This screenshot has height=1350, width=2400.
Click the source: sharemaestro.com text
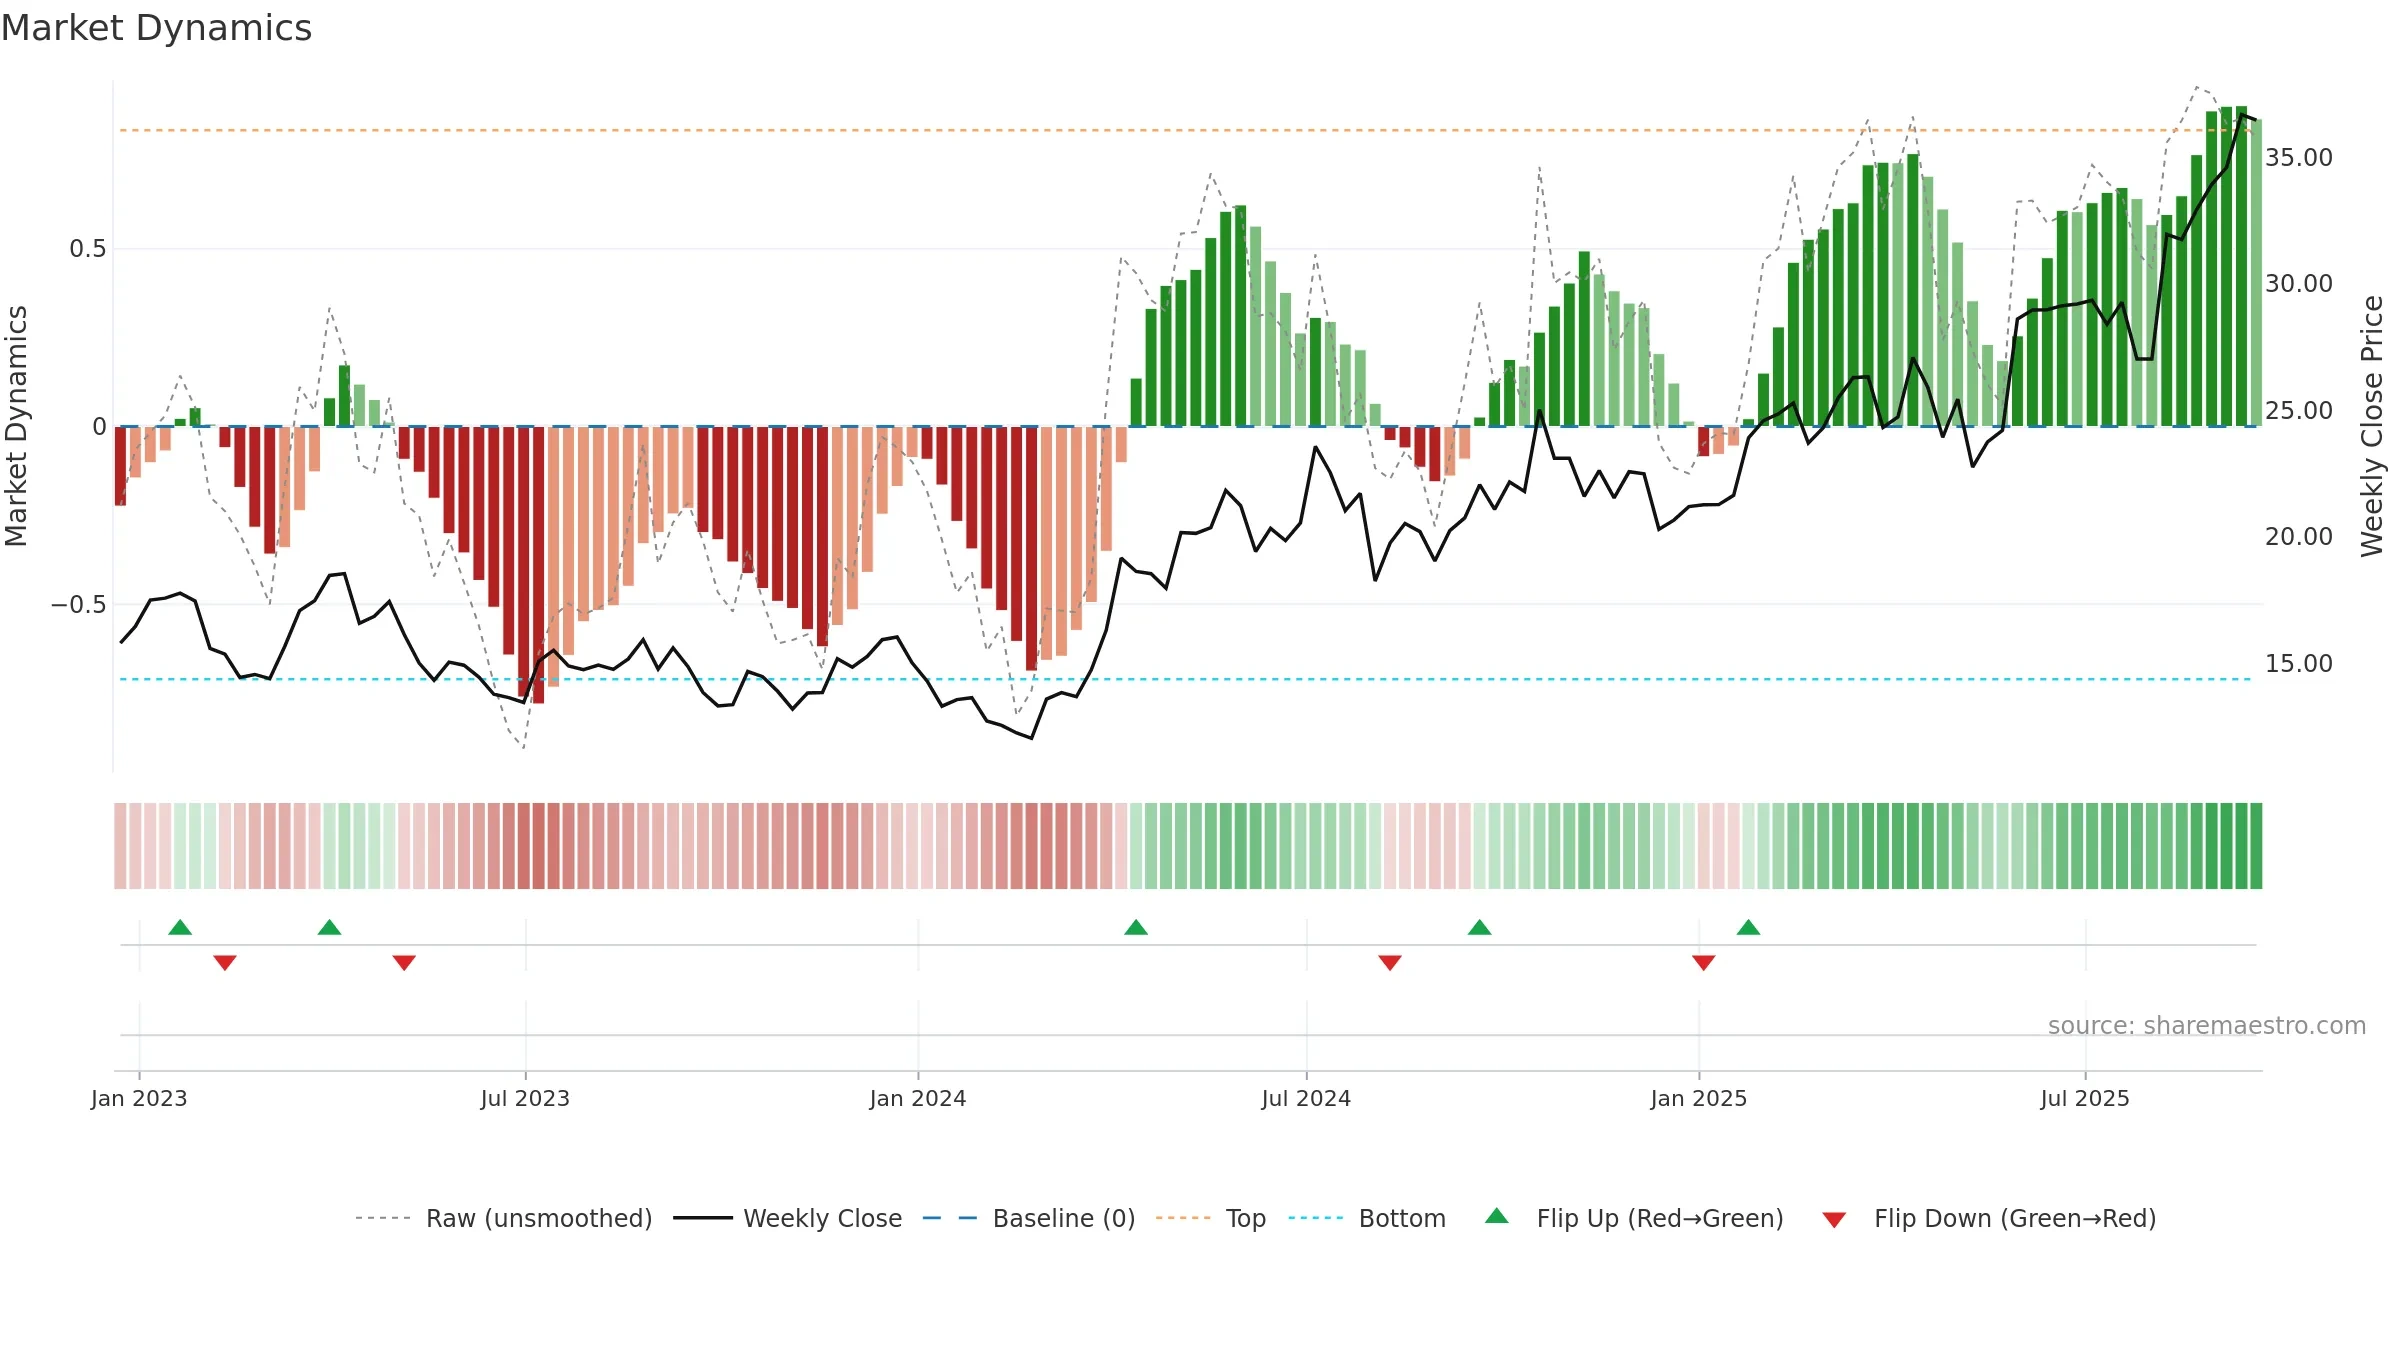tap(2207, 1025)
